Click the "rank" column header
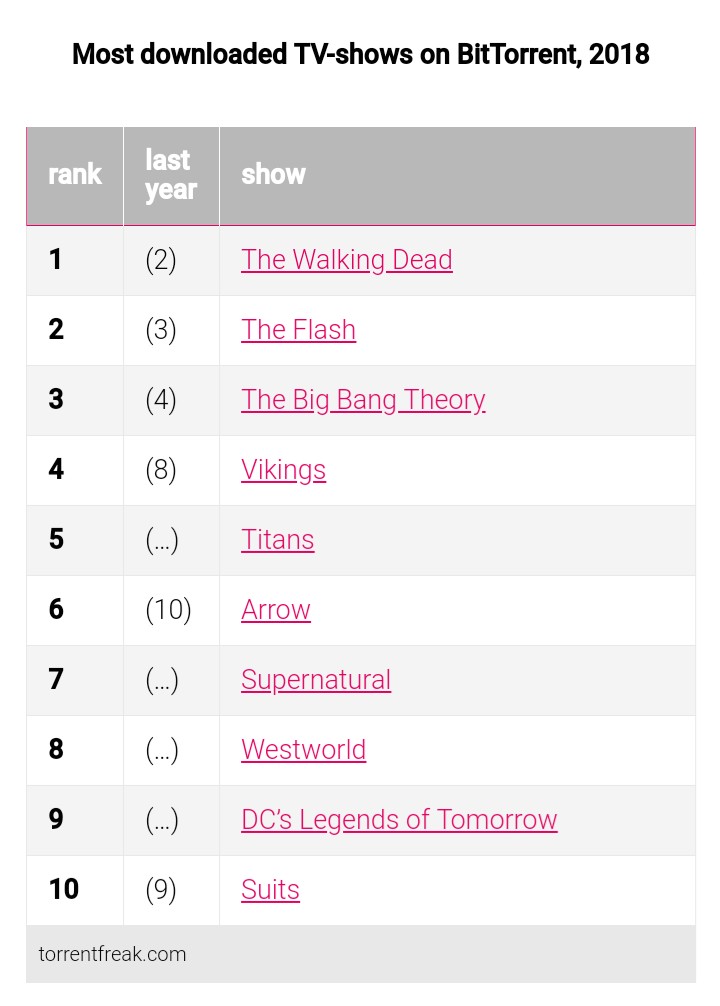The height and width of the screenshot is (1006, 720). coord(75,175)
